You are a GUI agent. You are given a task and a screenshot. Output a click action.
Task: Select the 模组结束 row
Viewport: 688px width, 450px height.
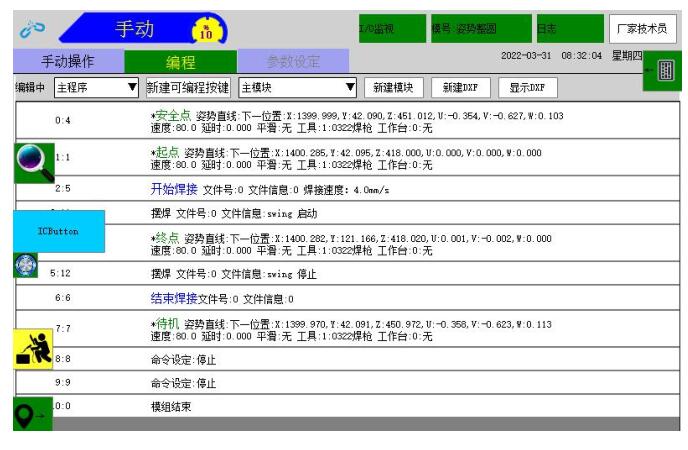tap(348, 406)
